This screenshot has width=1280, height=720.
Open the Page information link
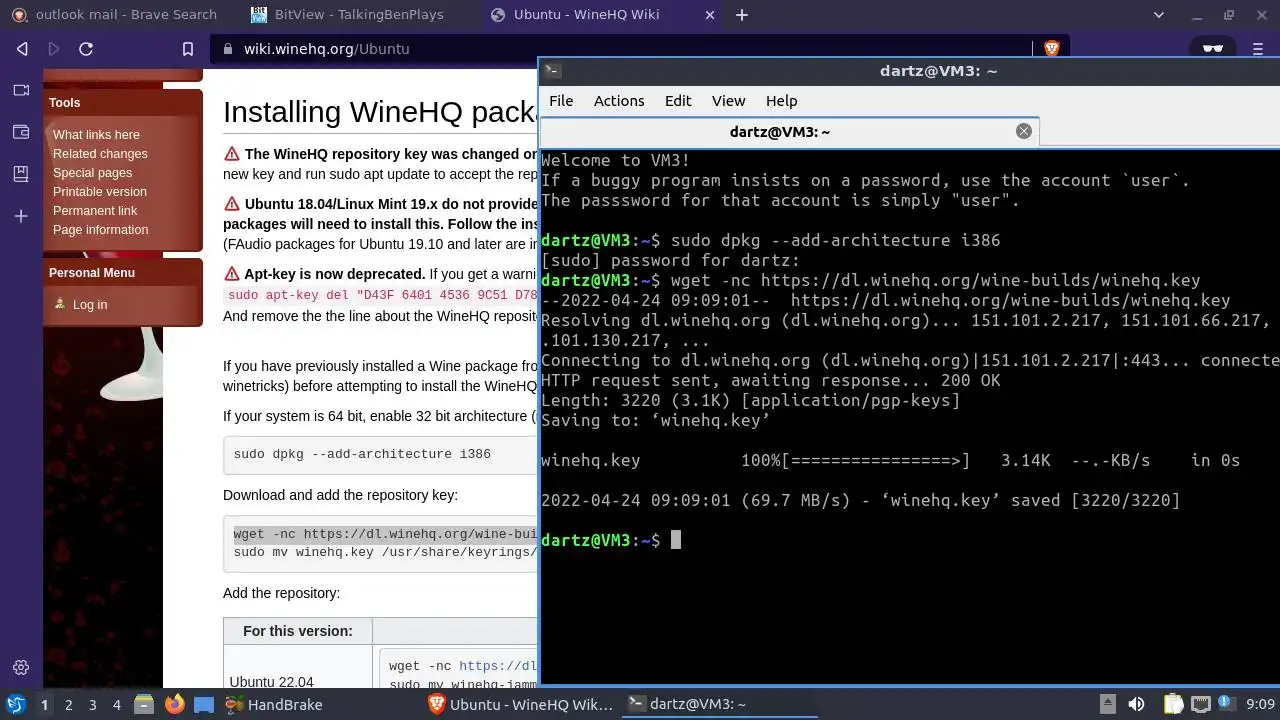pos(100,230)
